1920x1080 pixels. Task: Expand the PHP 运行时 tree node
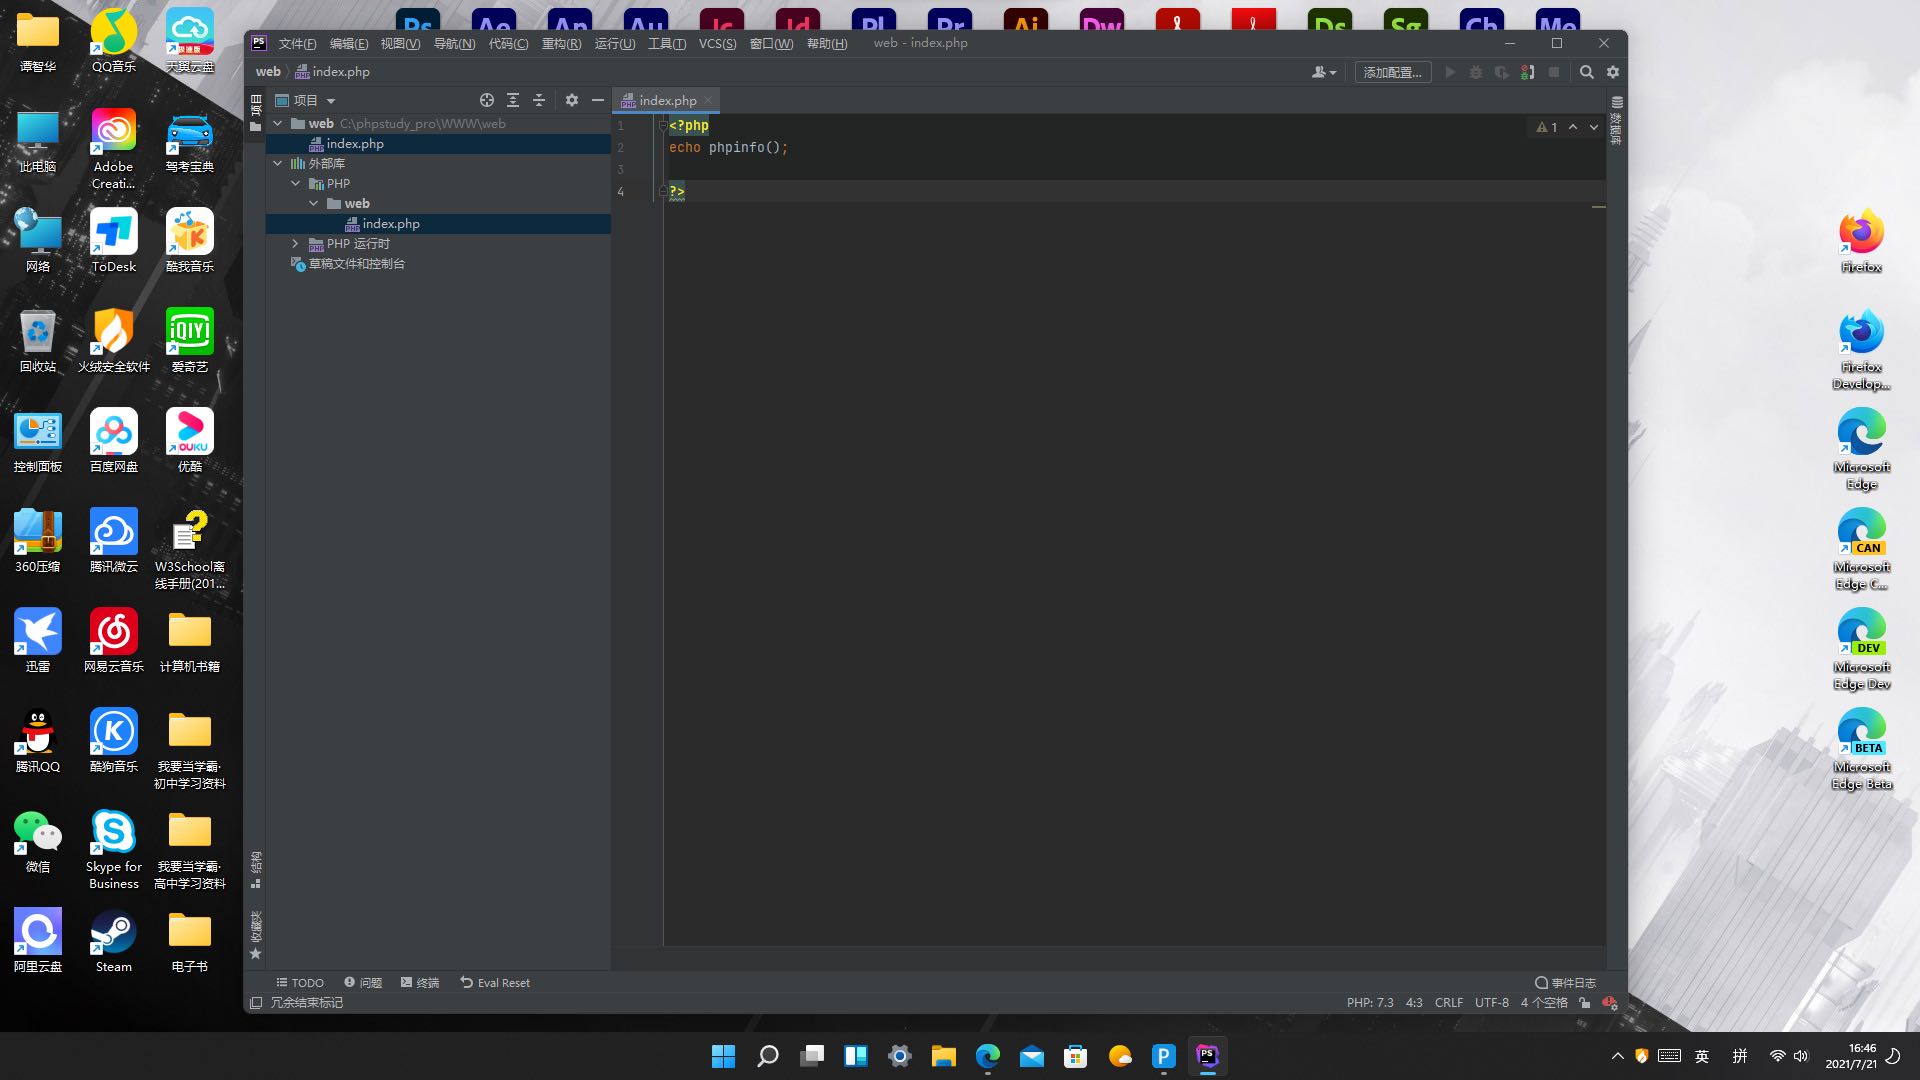[297, 243]
